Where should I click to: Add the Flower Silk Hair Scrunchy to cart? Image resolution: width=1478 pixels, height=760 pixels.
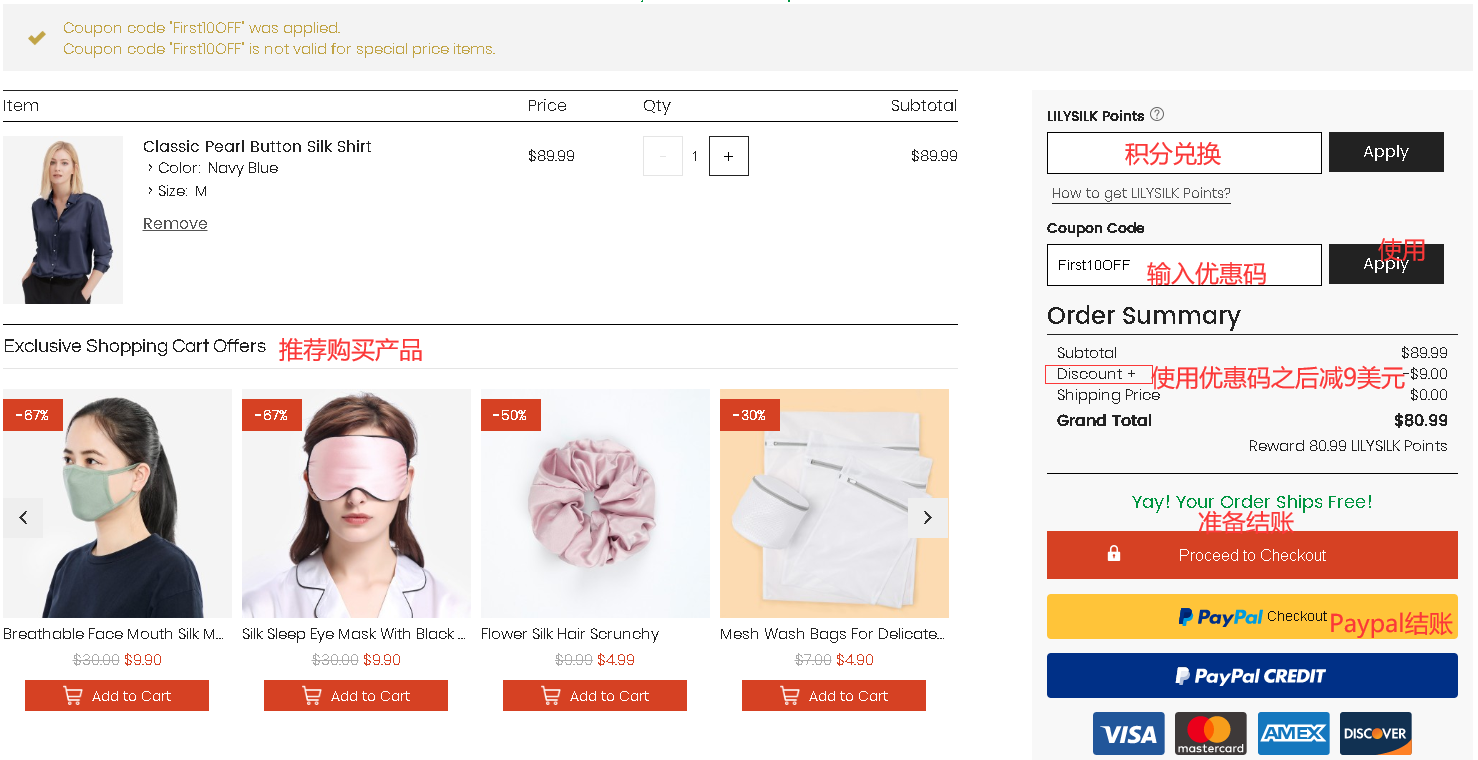(x=594, y=696)
